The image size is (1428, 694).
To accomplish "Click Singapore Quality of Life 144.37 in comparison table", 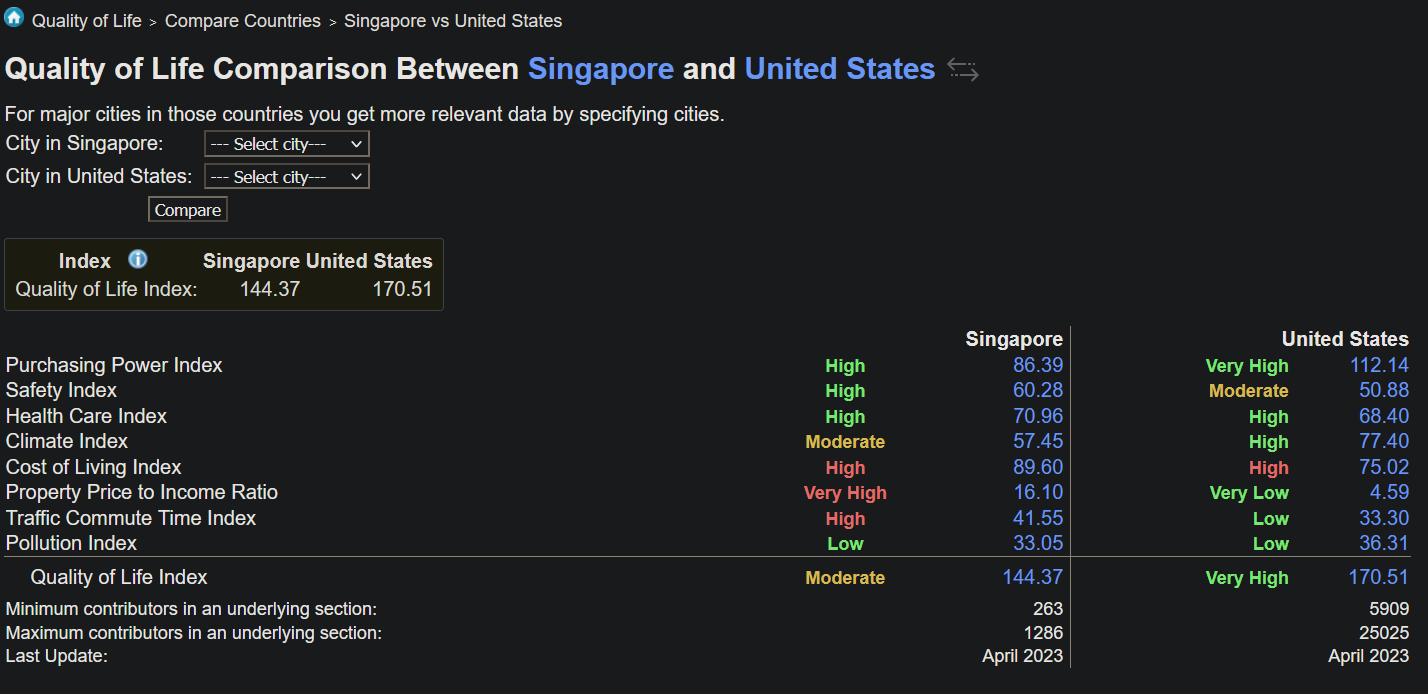I will click(x=1033, y=577).
